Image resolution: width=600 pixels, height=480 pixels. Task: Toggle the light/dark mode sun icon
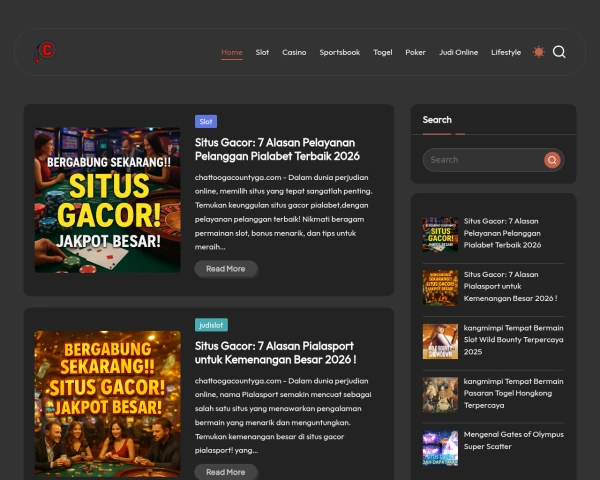coord(539,52)
